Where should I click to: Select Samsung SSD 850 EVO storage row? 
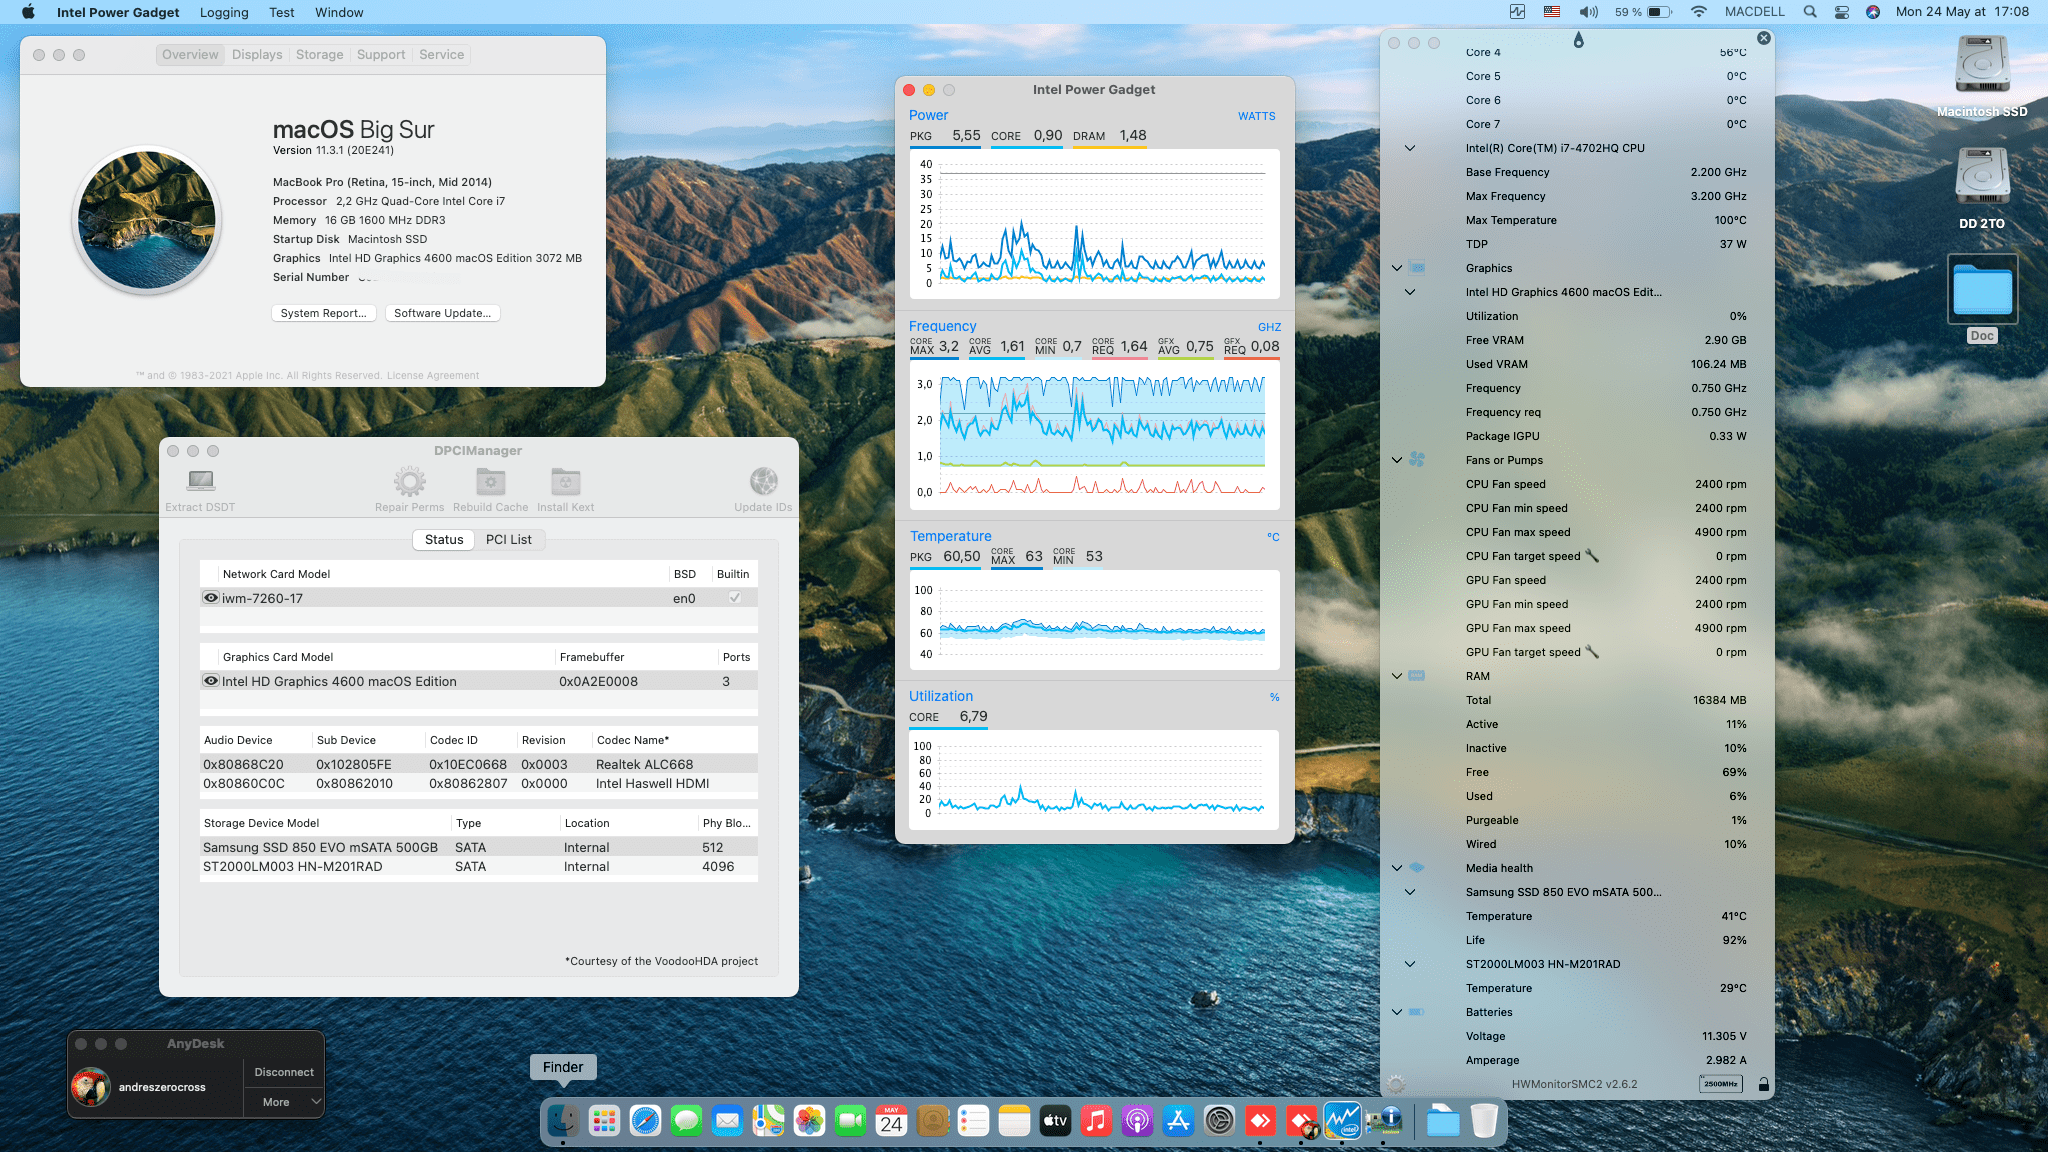point(479,847)
